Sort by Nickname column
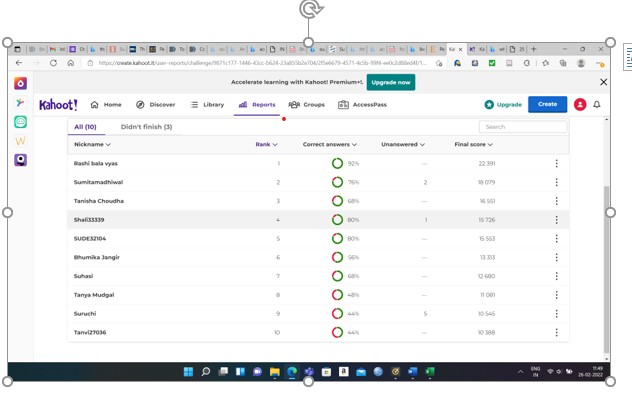This screenshot has width=632, height=406. 92,144
